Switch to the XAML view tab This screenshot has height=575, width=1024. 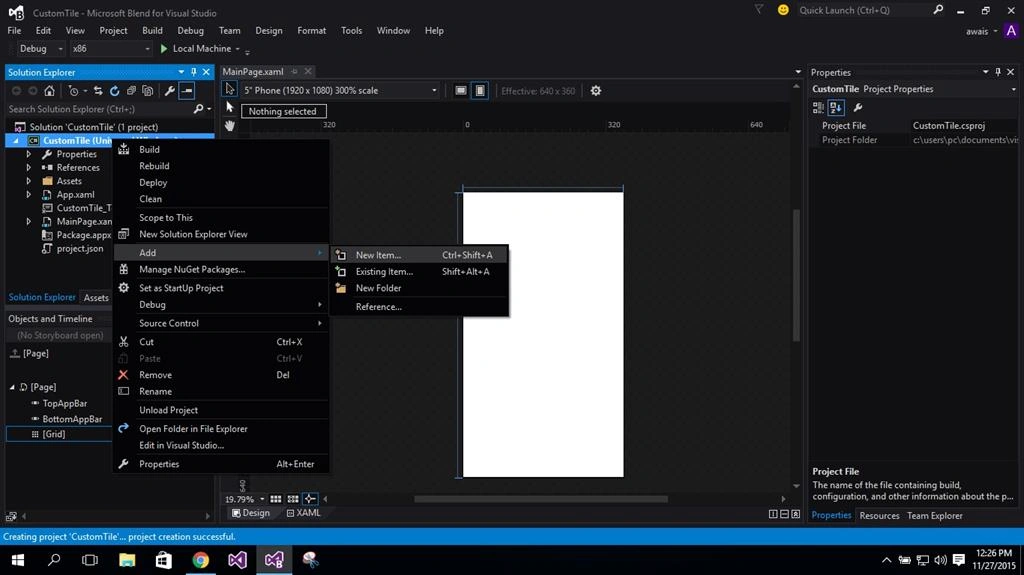point(304,513)
